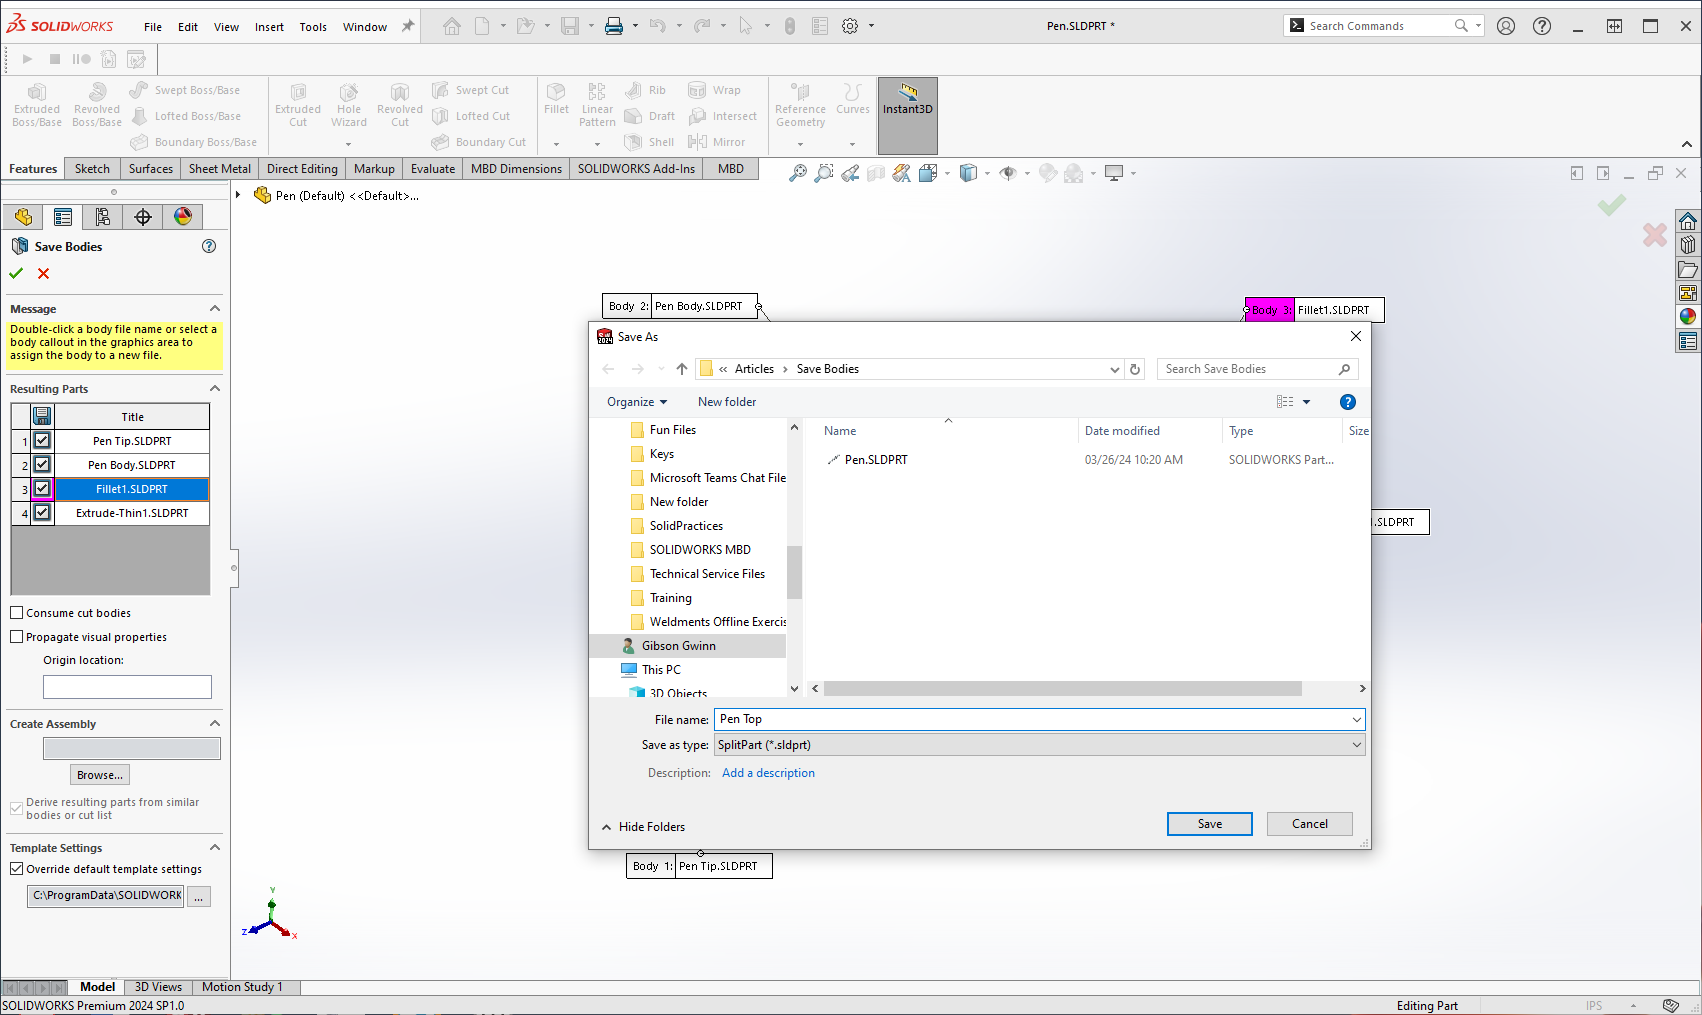The image size is (1702, 1015).
Task: Click the Print toolbar icon
Action: 614,26
